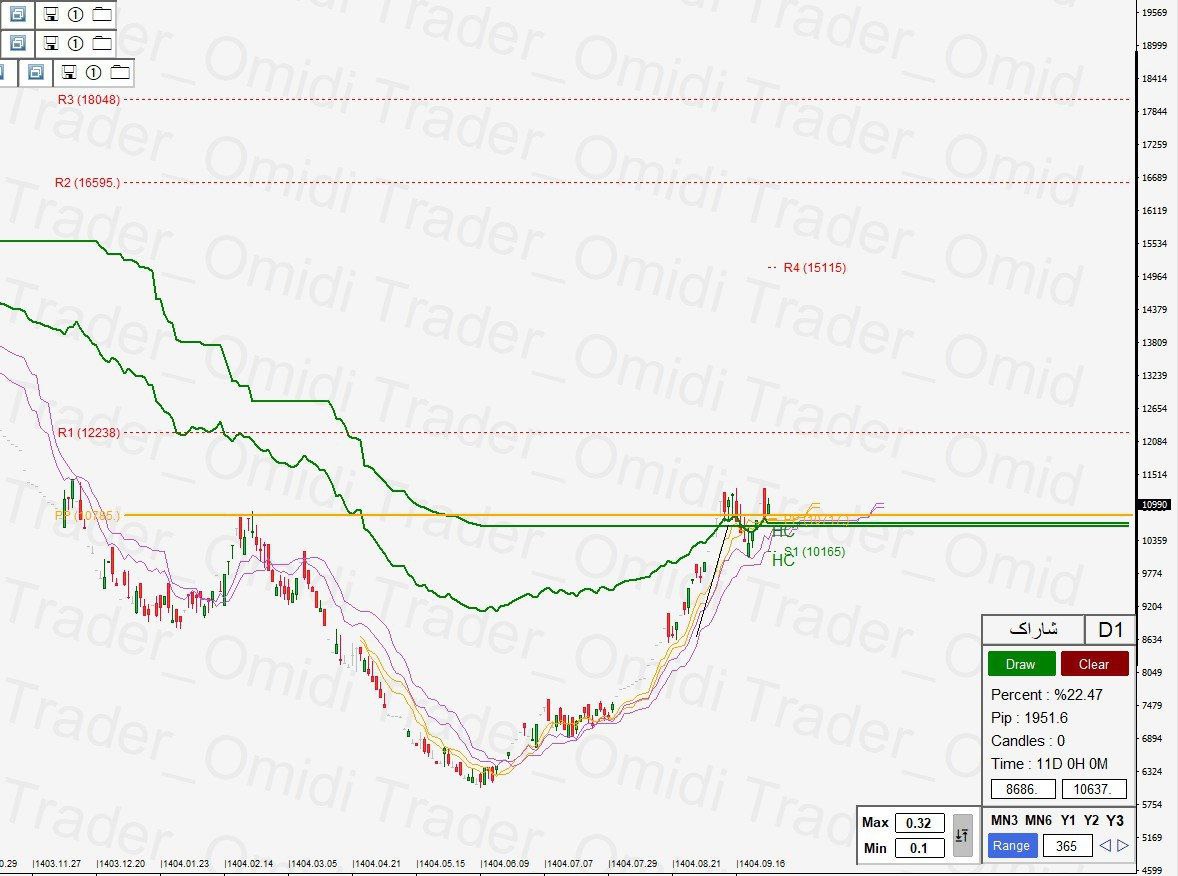Open the folder icon in the third toolbar row
1178x876 pixels.
pyautogui.click(x=120, y=72)
